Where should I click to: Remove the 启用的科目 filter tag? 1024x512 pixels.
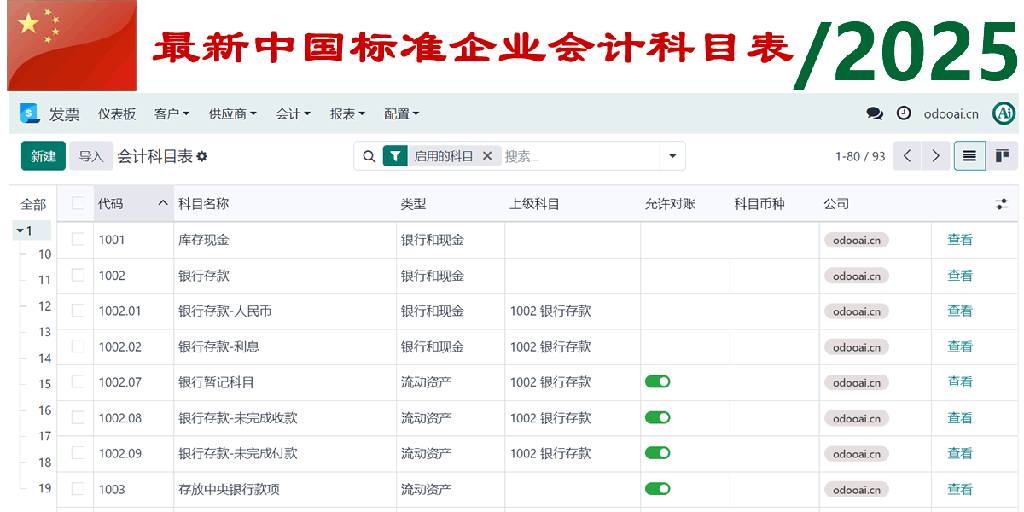tap(487, 156)
